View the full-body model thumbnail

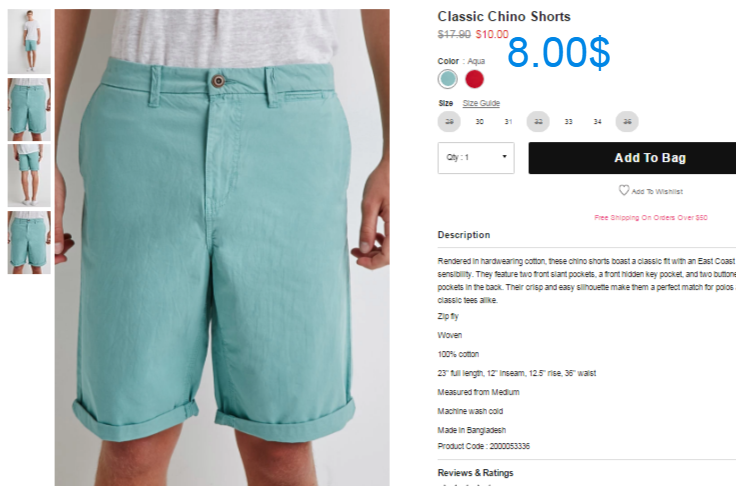(29, 41)
